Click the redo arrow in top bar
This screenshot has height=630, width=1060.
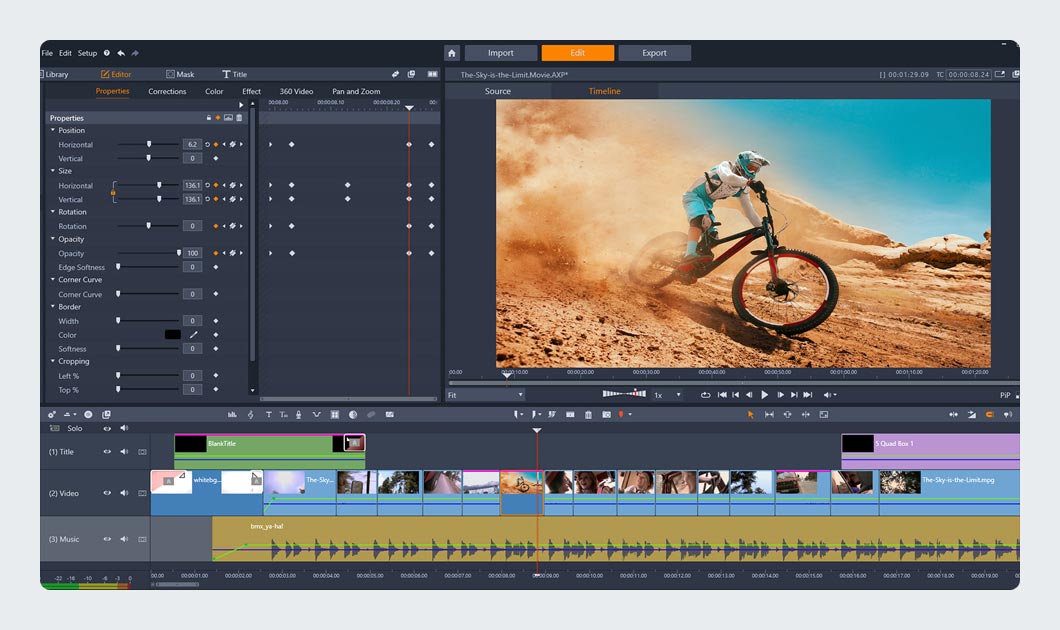(x=135, y=53)
